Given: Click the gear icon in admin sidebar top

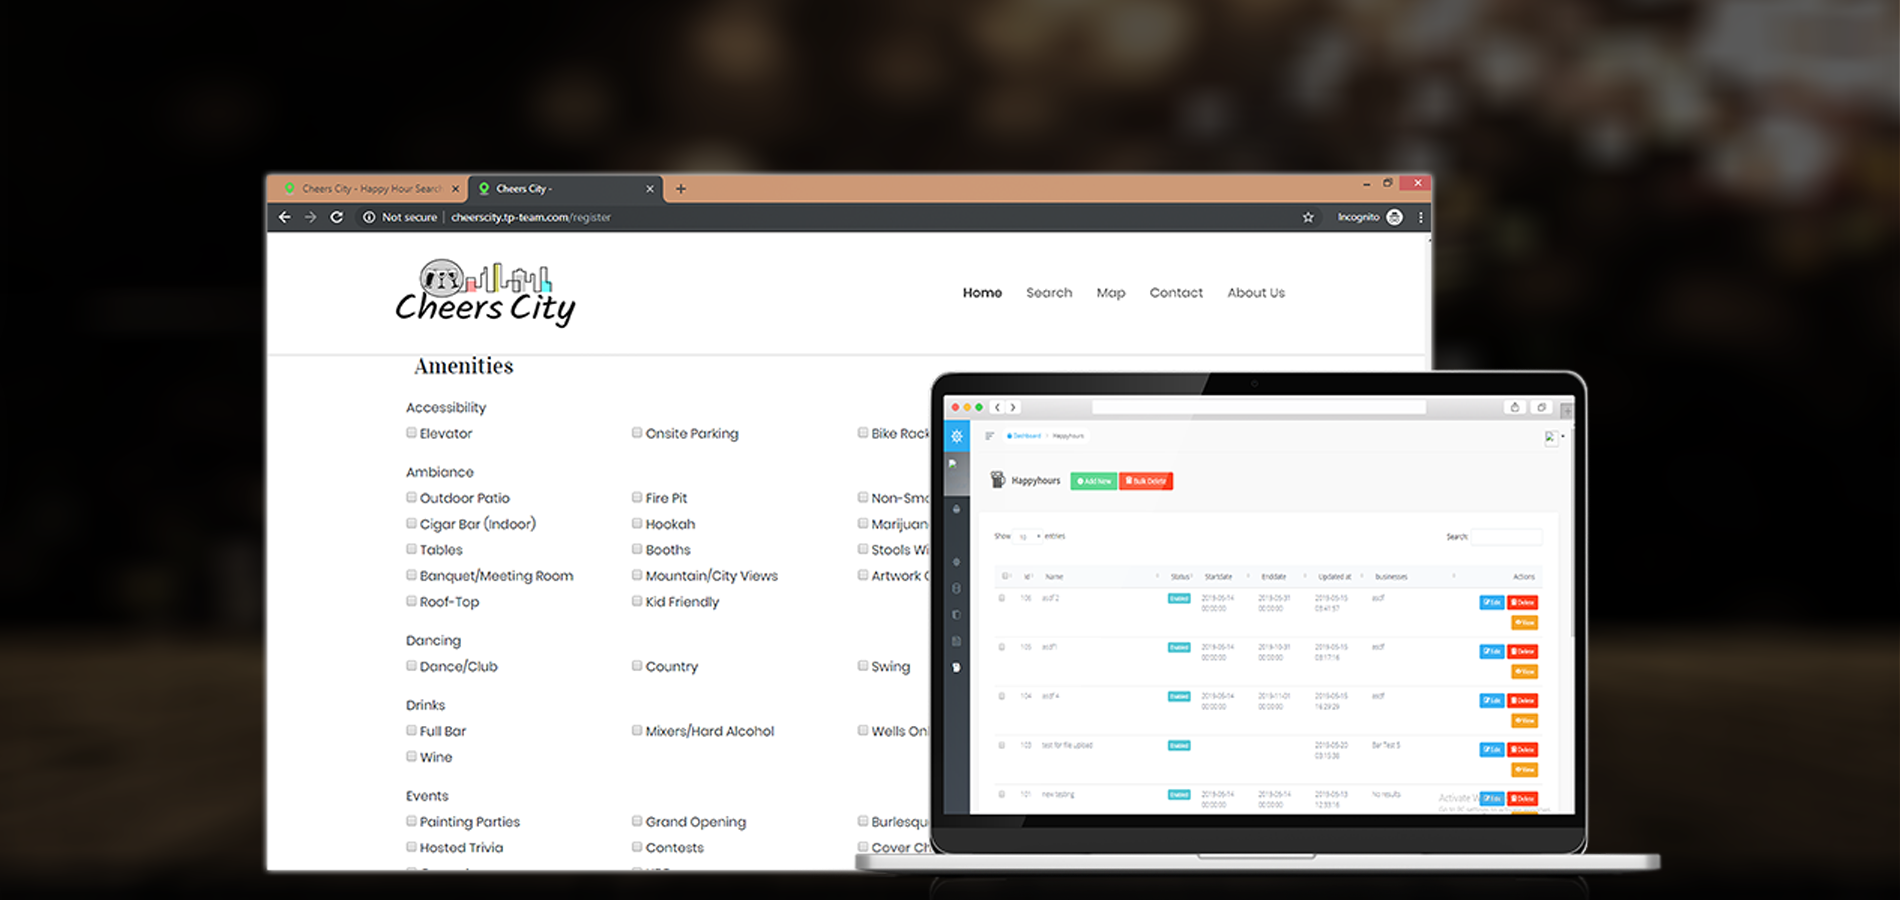Looking at the screenshot, I should 957,436.
